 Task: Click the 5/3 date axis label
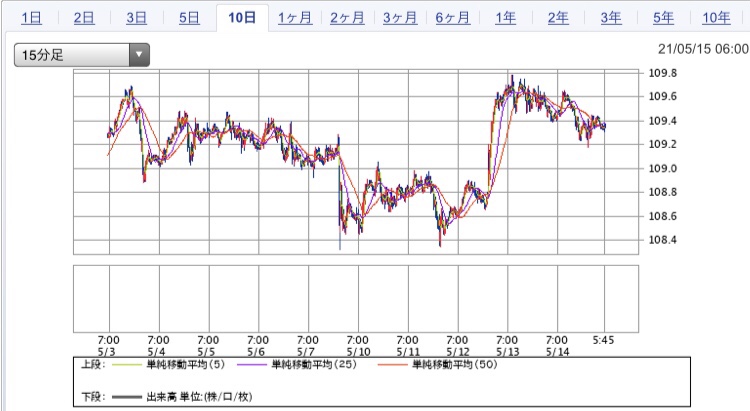tap(107, 352)
